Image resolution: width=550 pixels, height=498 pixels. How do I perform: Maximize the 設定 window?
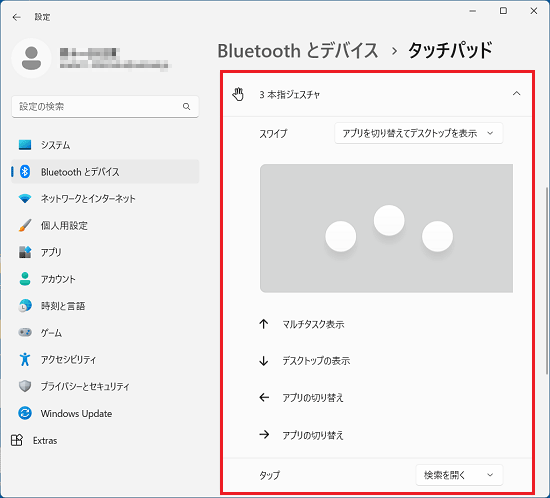(503, 11)
